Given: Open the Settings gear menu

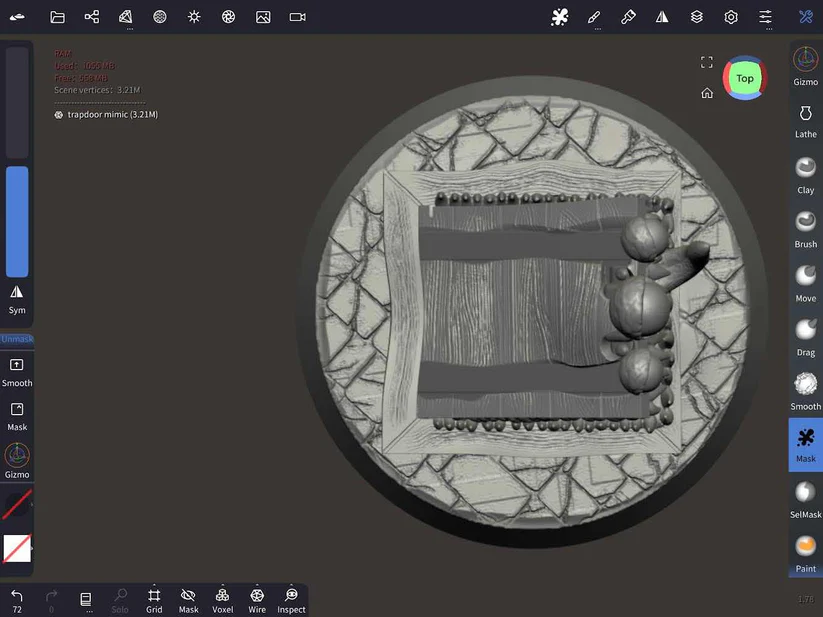Looking at the screenshot, I should (731, 17).
